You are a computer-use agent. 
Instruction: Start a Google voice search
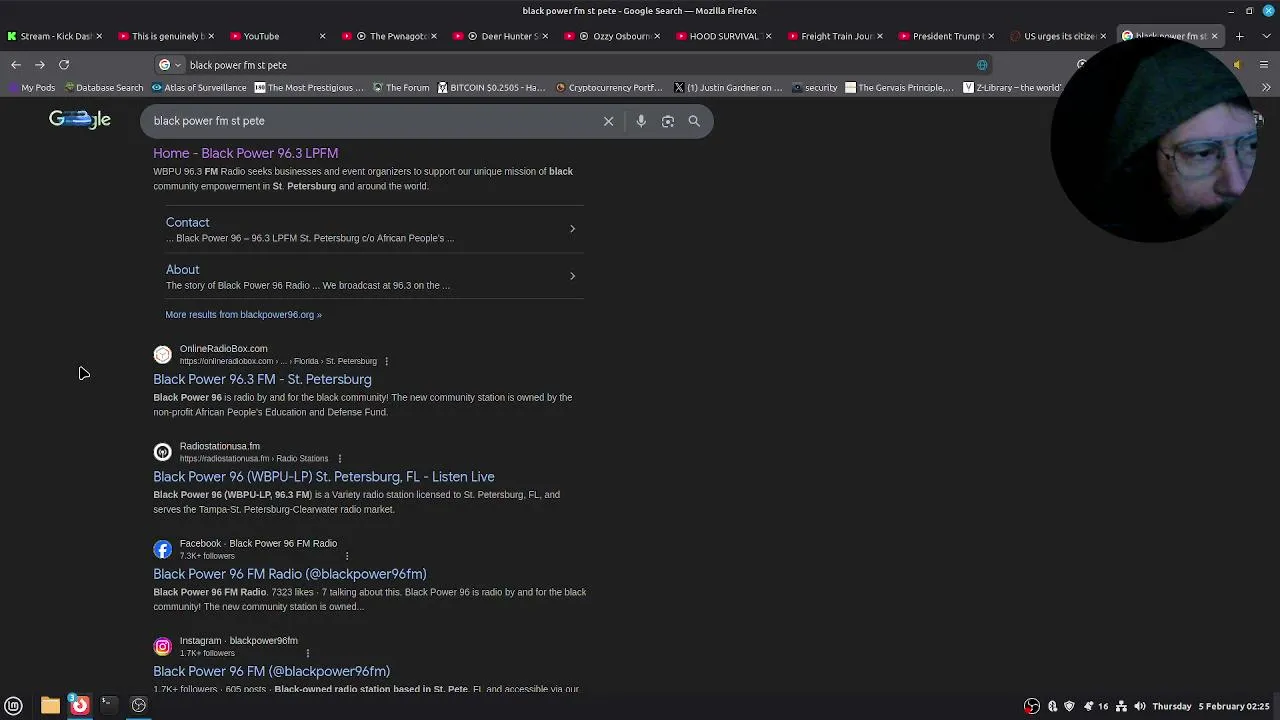641,121
